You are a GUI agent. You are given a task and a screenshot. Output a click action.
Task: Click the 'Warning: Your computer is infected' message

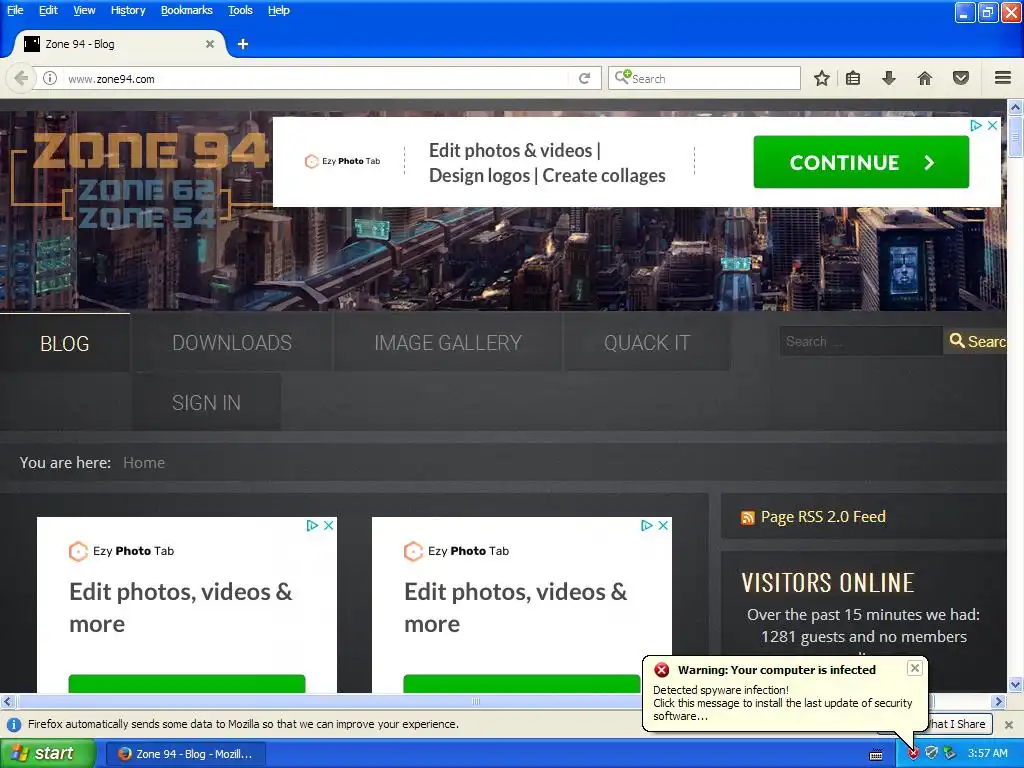pos(777,669)
